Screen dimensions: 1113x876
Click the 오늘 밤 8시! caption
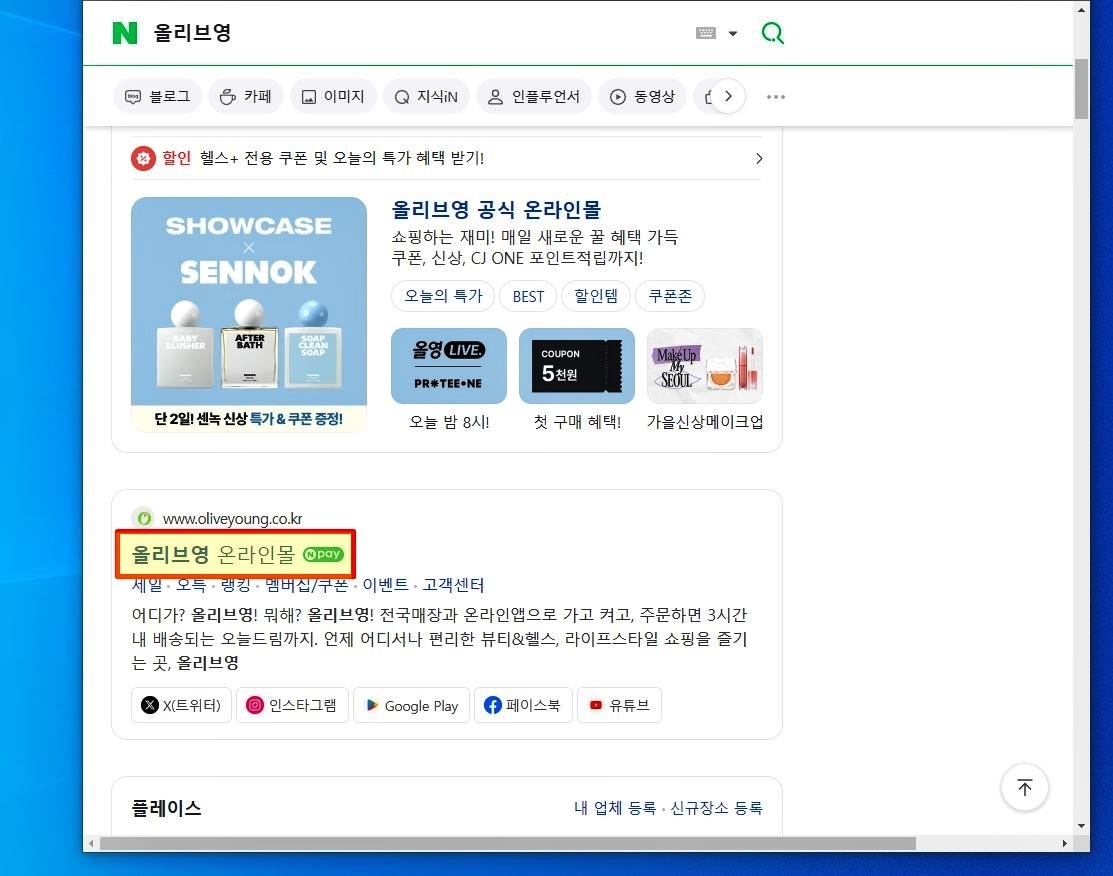pyautogui.click(x=449, y=422)
